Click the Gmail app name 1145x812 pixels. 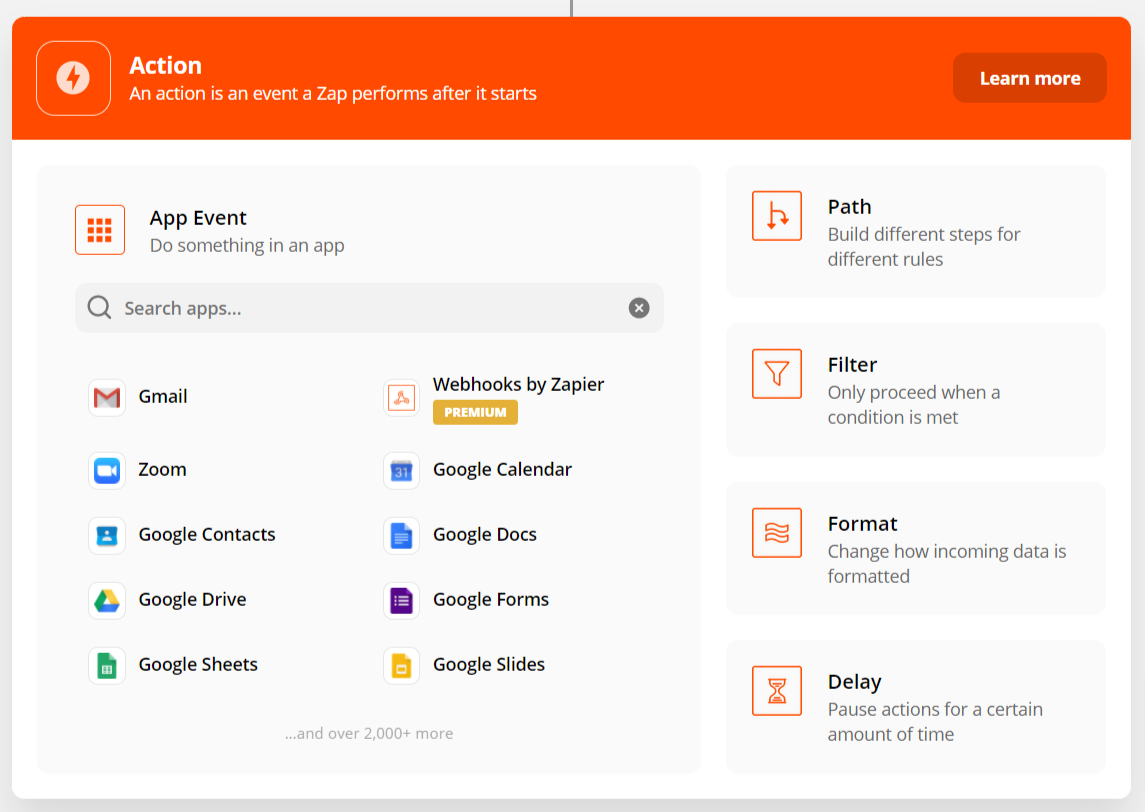[163, 397]
